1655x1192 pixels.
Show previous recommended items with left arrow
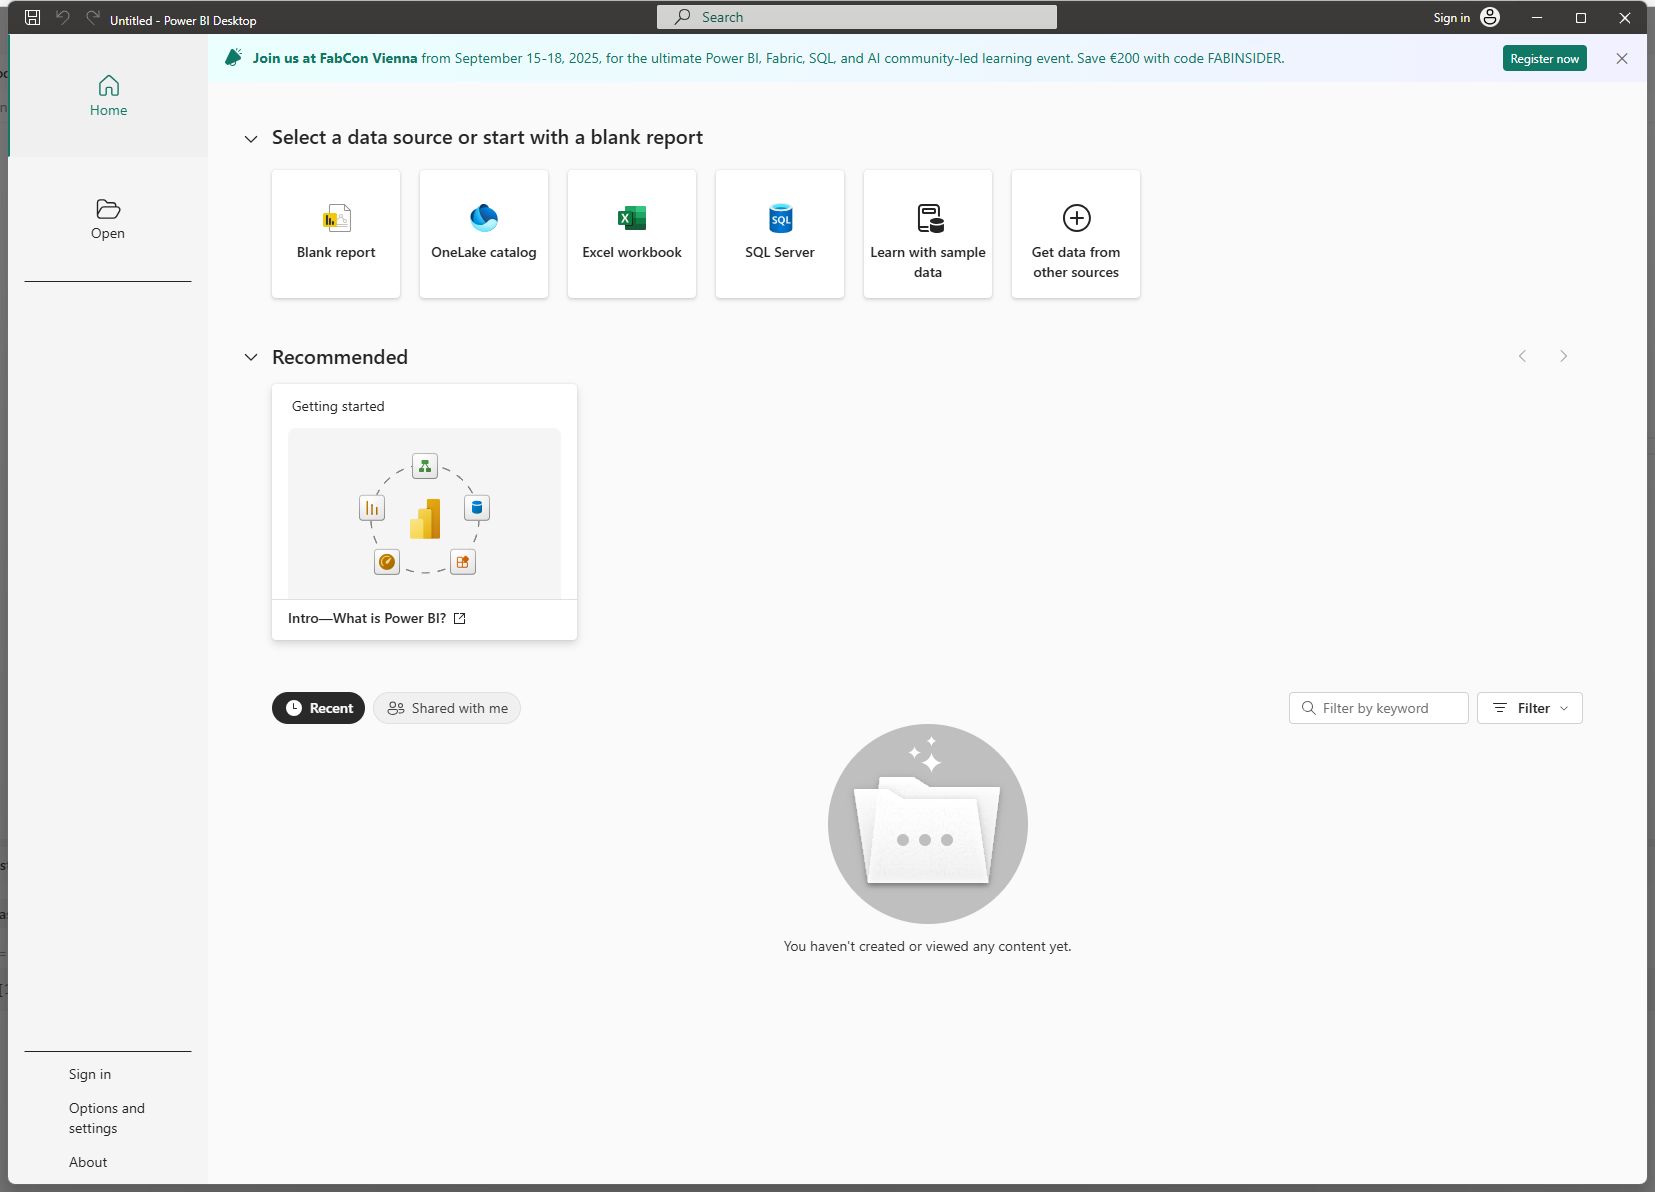1522,356
